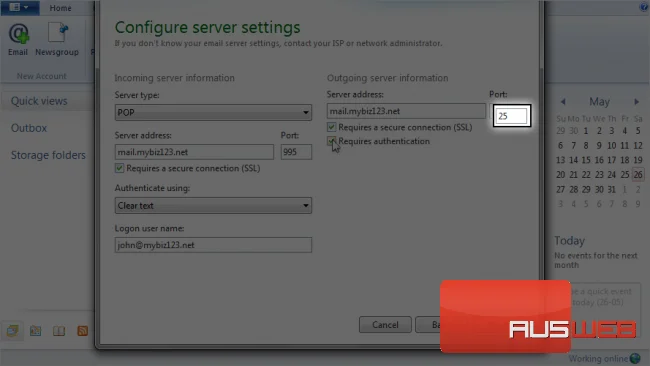Viewport: 650px width, 366px height.
Task: Open the Server type POP dropdown
Action: coord(213,112)
